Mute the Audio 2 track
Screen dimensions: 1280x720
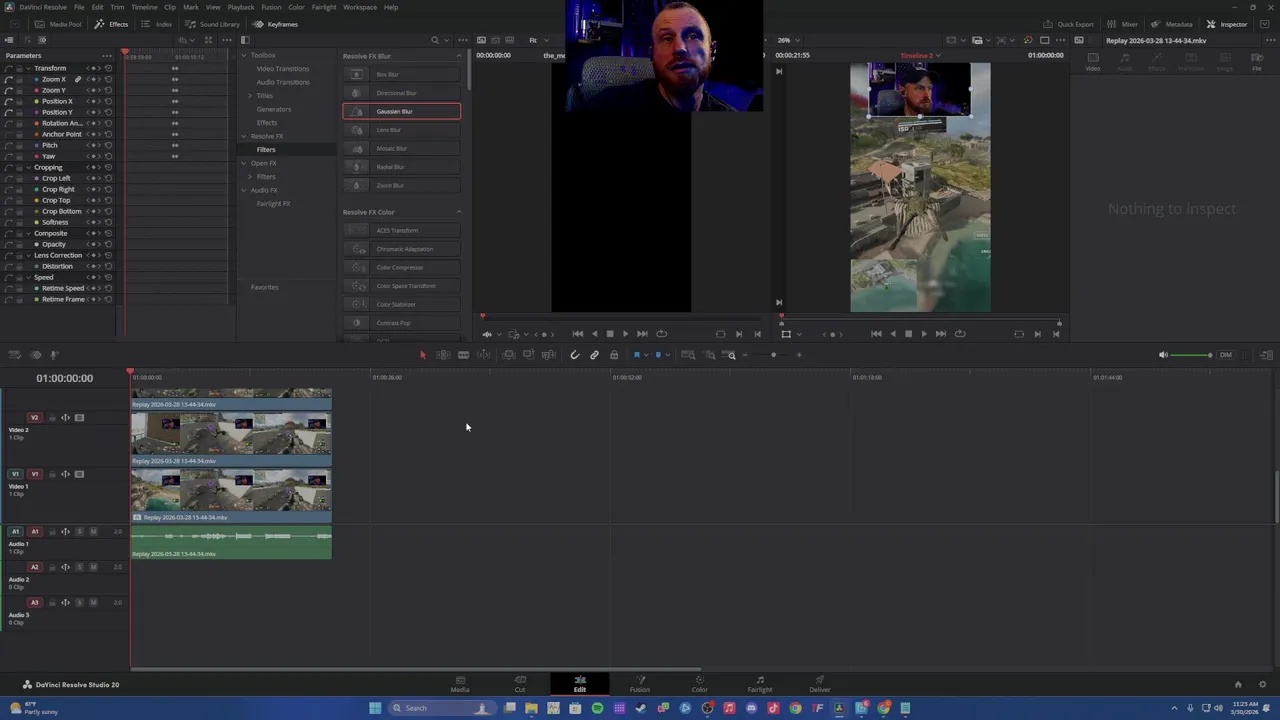[x=93, y=567]
